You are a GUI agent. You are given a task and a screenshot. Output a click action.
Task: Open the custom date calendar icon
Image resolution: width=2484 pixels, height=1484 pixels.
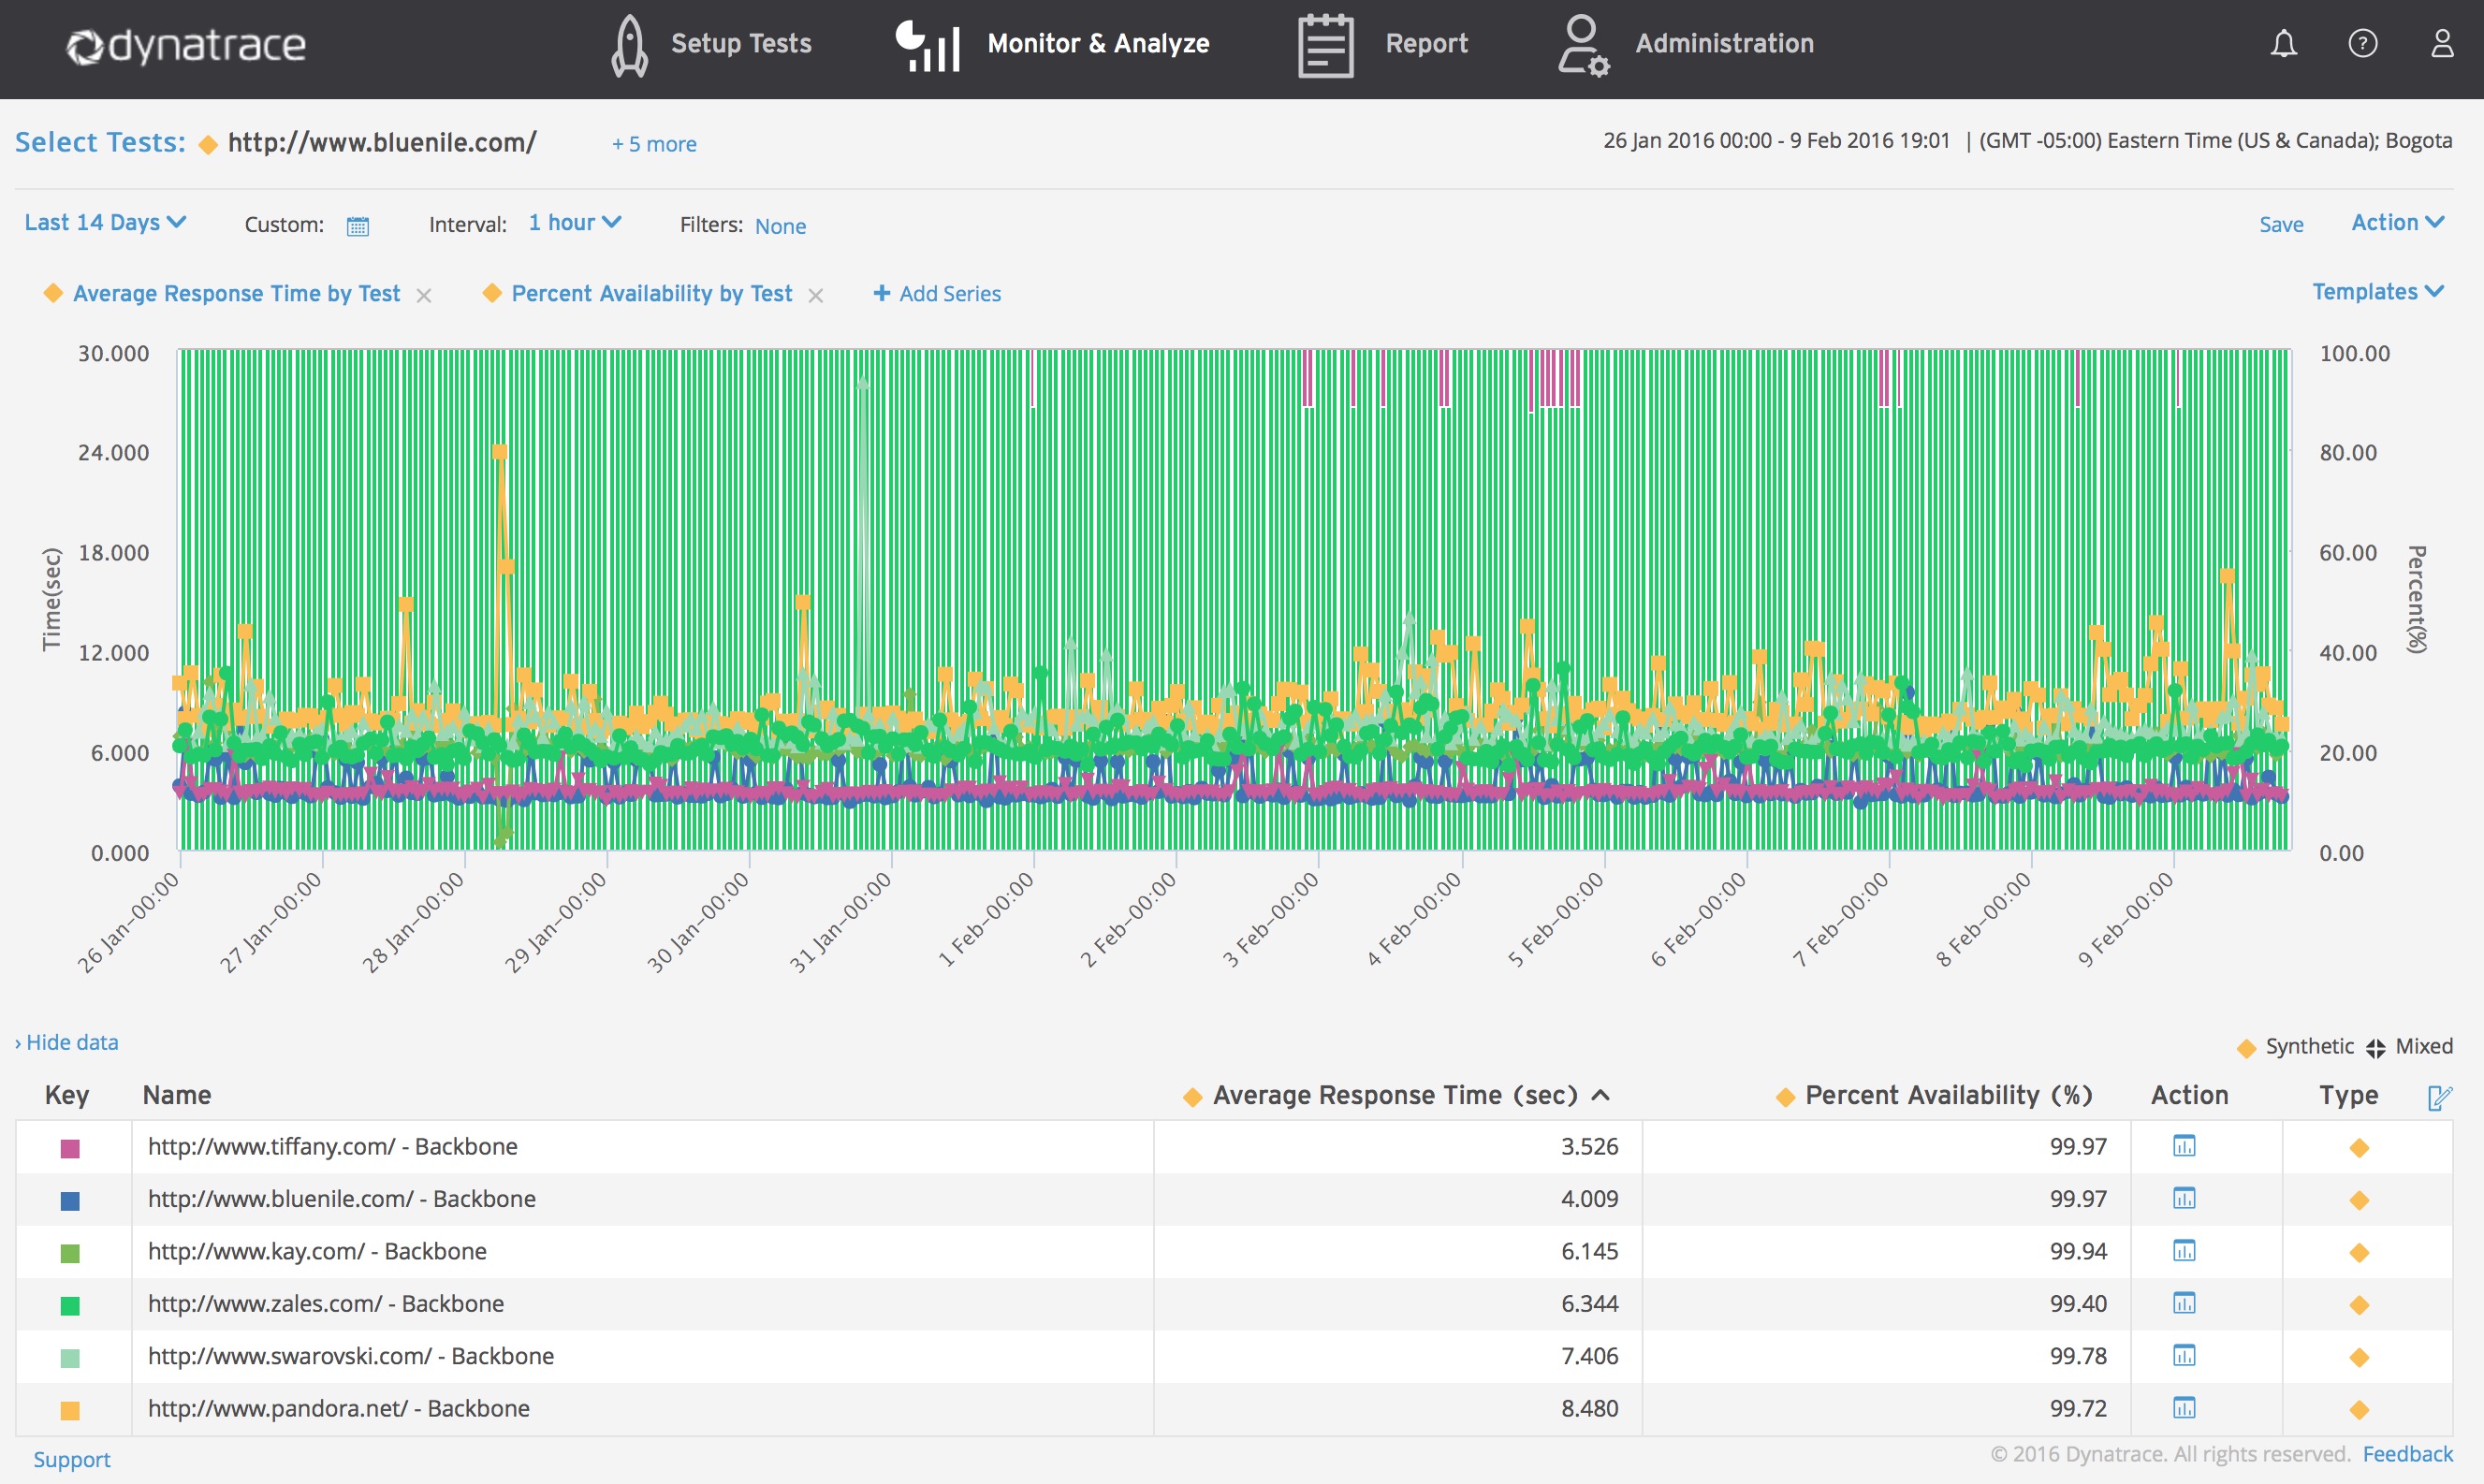pos(358,226)
